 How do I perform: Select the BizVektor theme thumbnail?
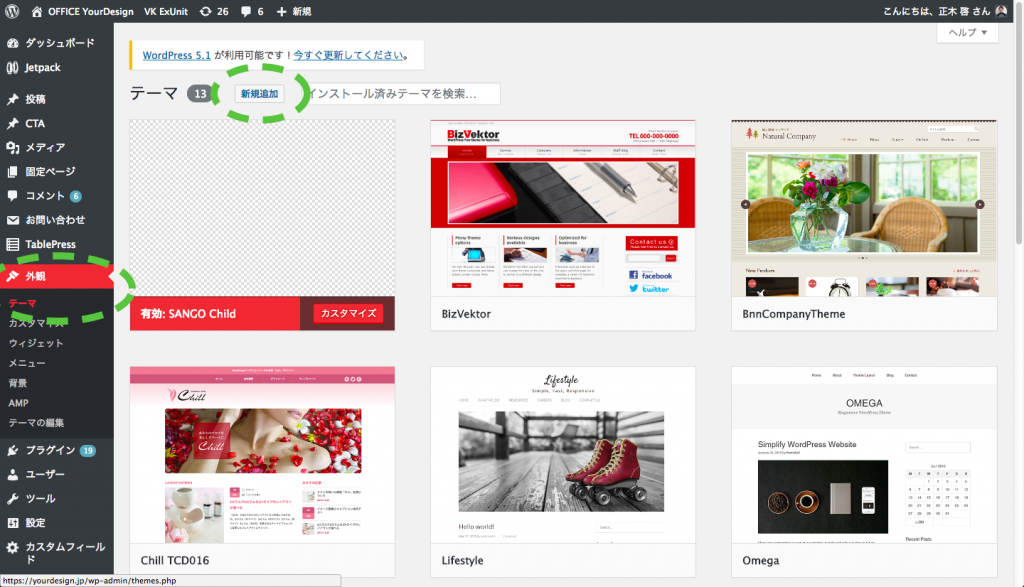click(x=562, y=207)
